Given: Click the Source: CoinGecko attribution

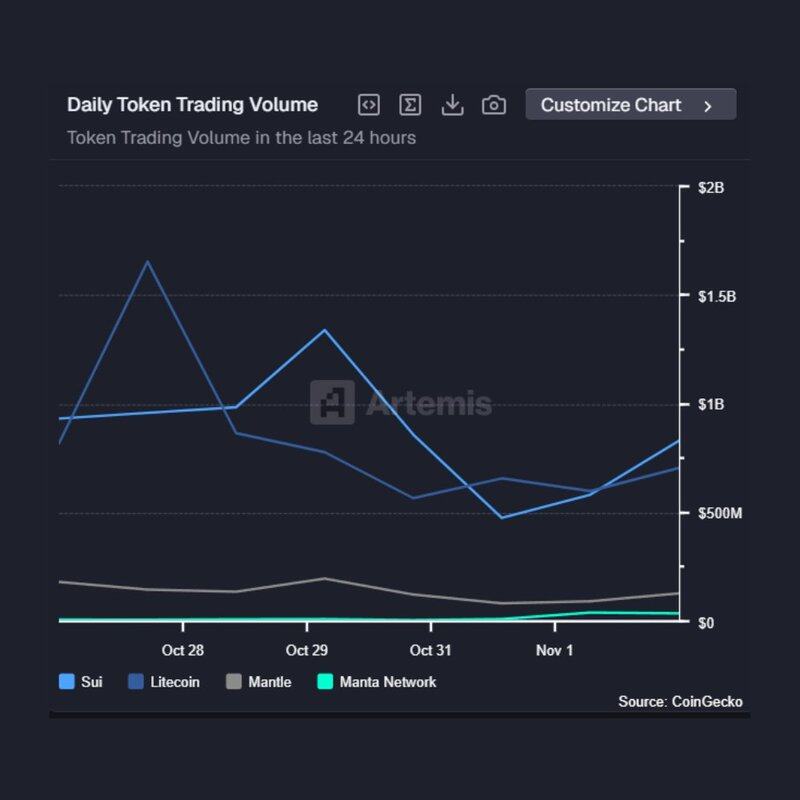Looking at the screenshot, I should [680, 702].
